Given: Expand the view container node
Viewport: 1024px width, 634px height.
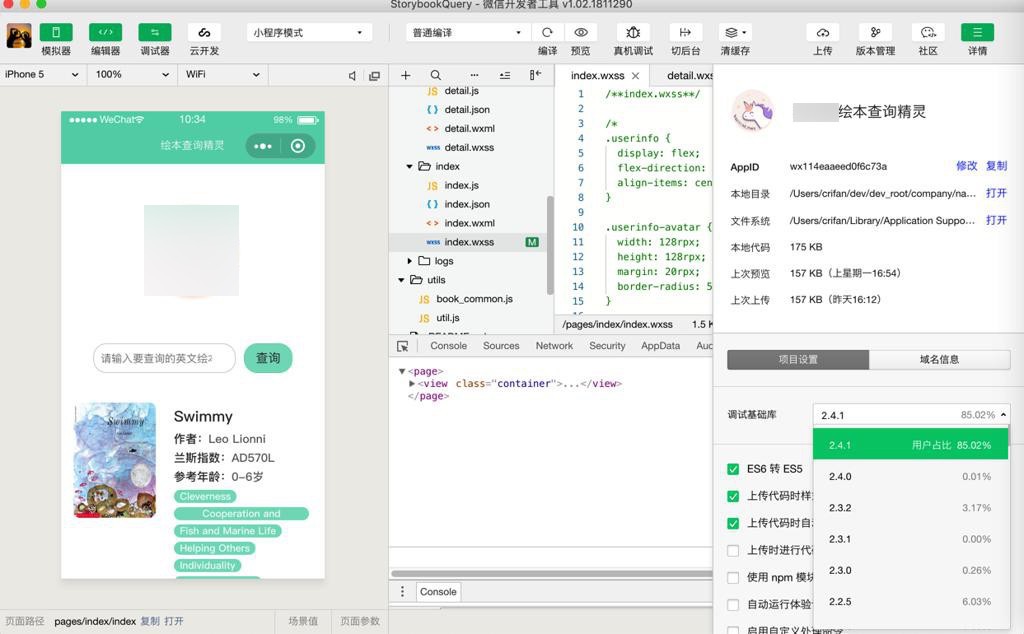Looking at the screenshot, I should click(x=412, y=384).
